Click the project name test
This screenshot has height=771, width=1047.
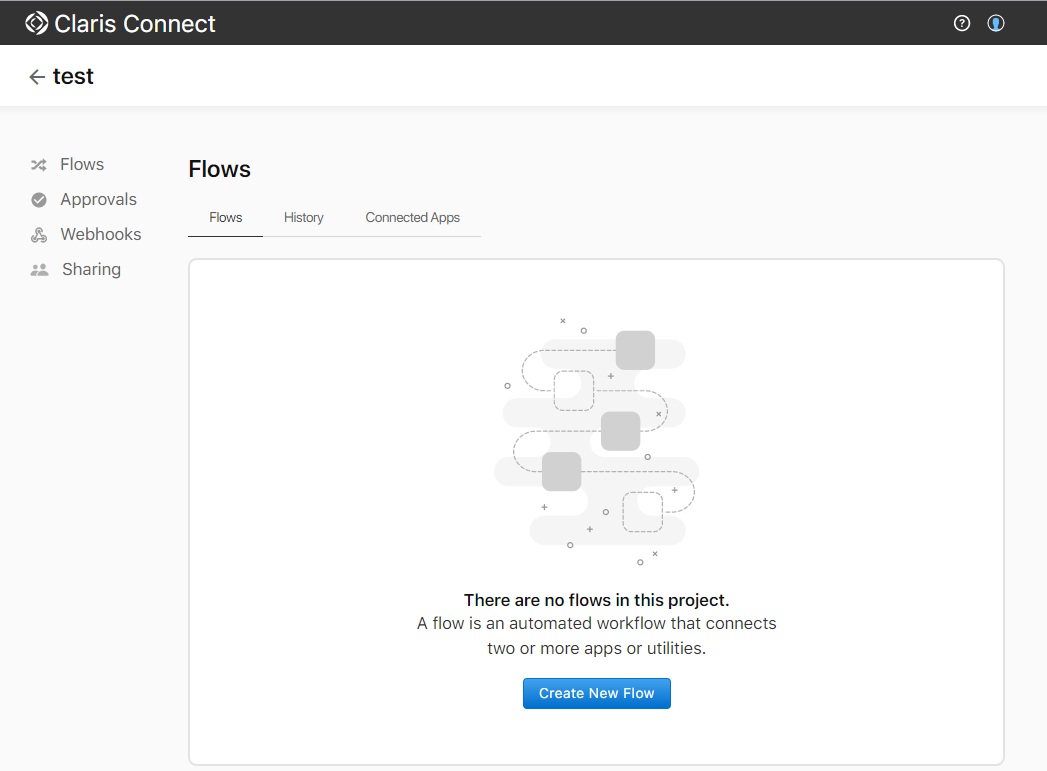pyautogui.click(x=73, y=77)
